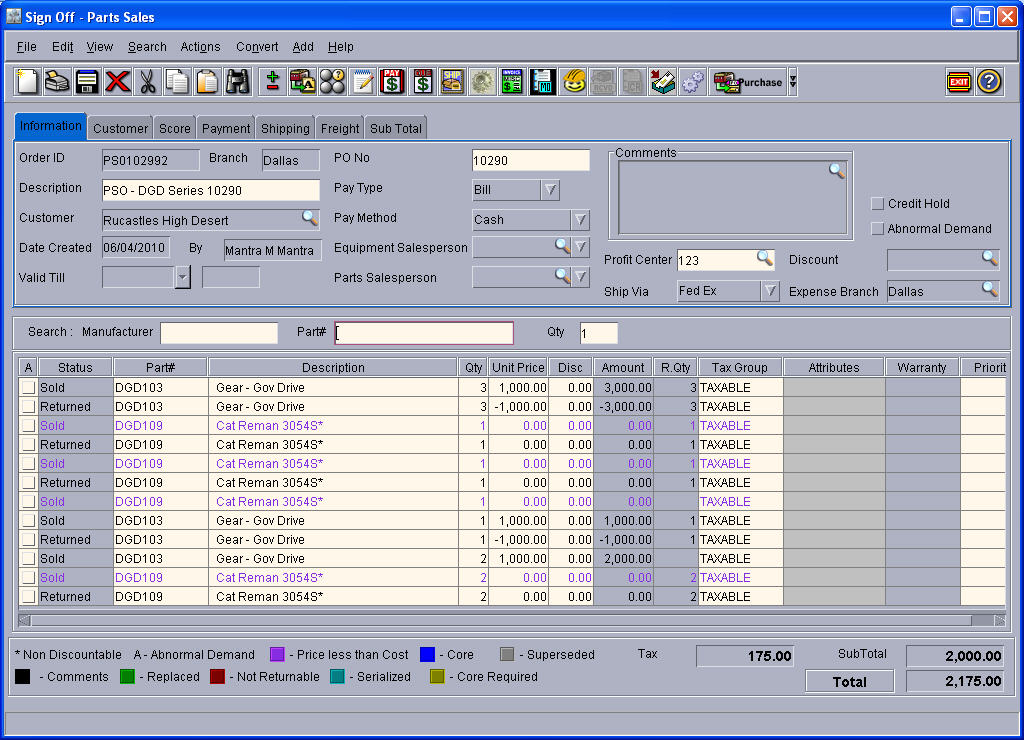Viewport: 1024px width, 740px height.
Task: Click the PAY dollar toolbar icon
Action: 392,82
